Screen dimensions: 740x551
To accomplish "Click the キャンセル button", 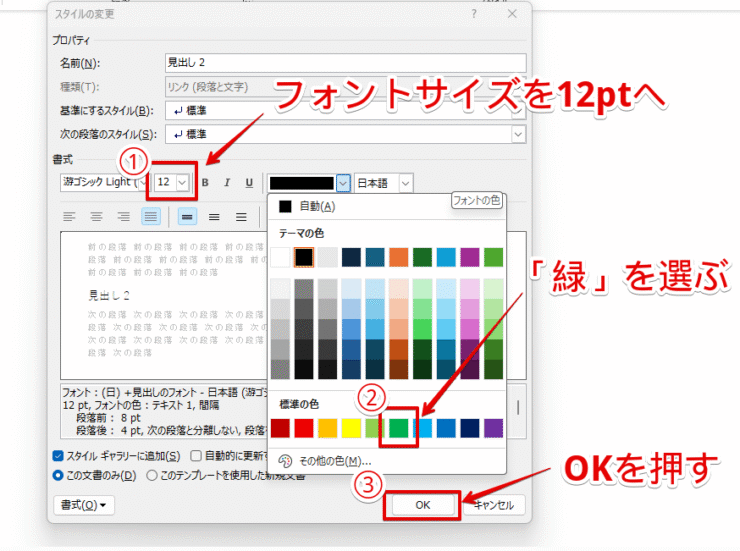I will tap(493, 505).
